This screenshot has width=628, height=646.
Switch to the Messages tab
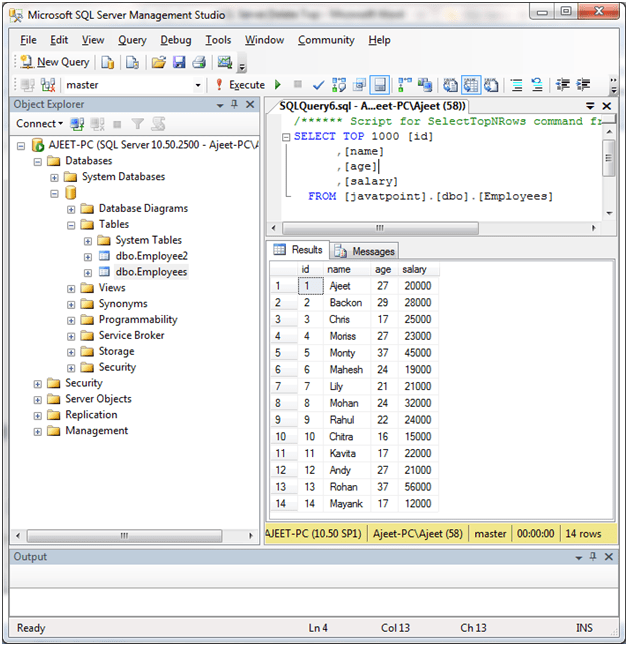click(x=364, y=251)
